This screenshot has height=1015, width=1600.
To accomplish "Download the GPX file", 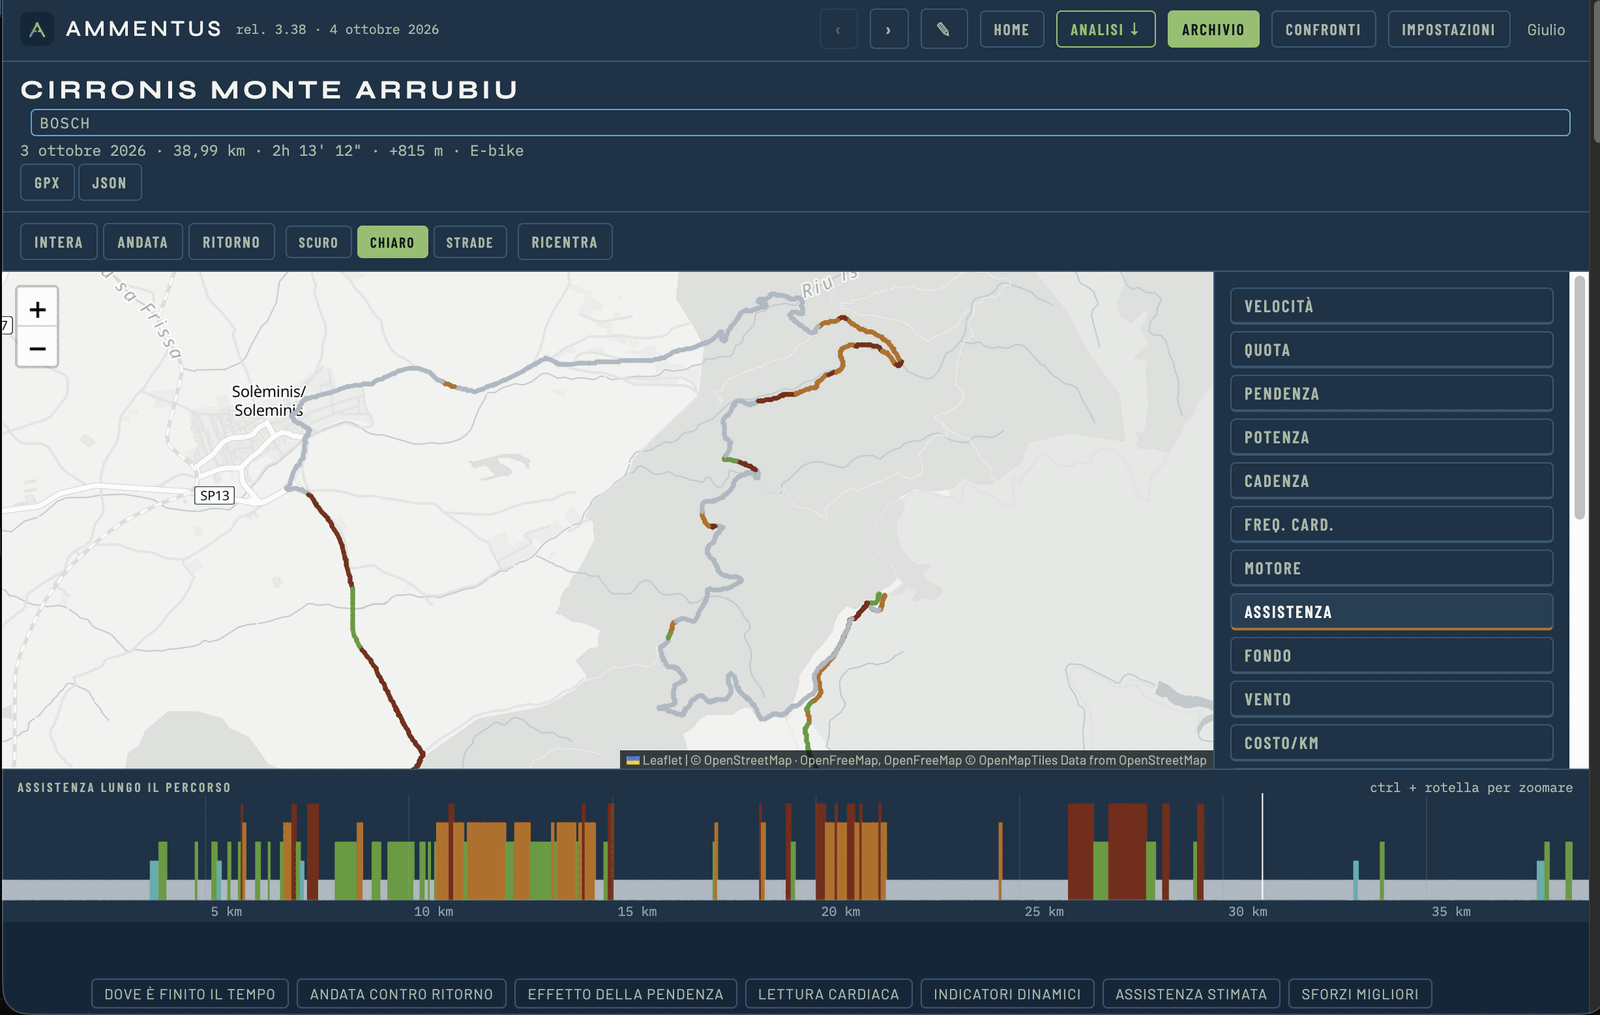I will (47, 183).
